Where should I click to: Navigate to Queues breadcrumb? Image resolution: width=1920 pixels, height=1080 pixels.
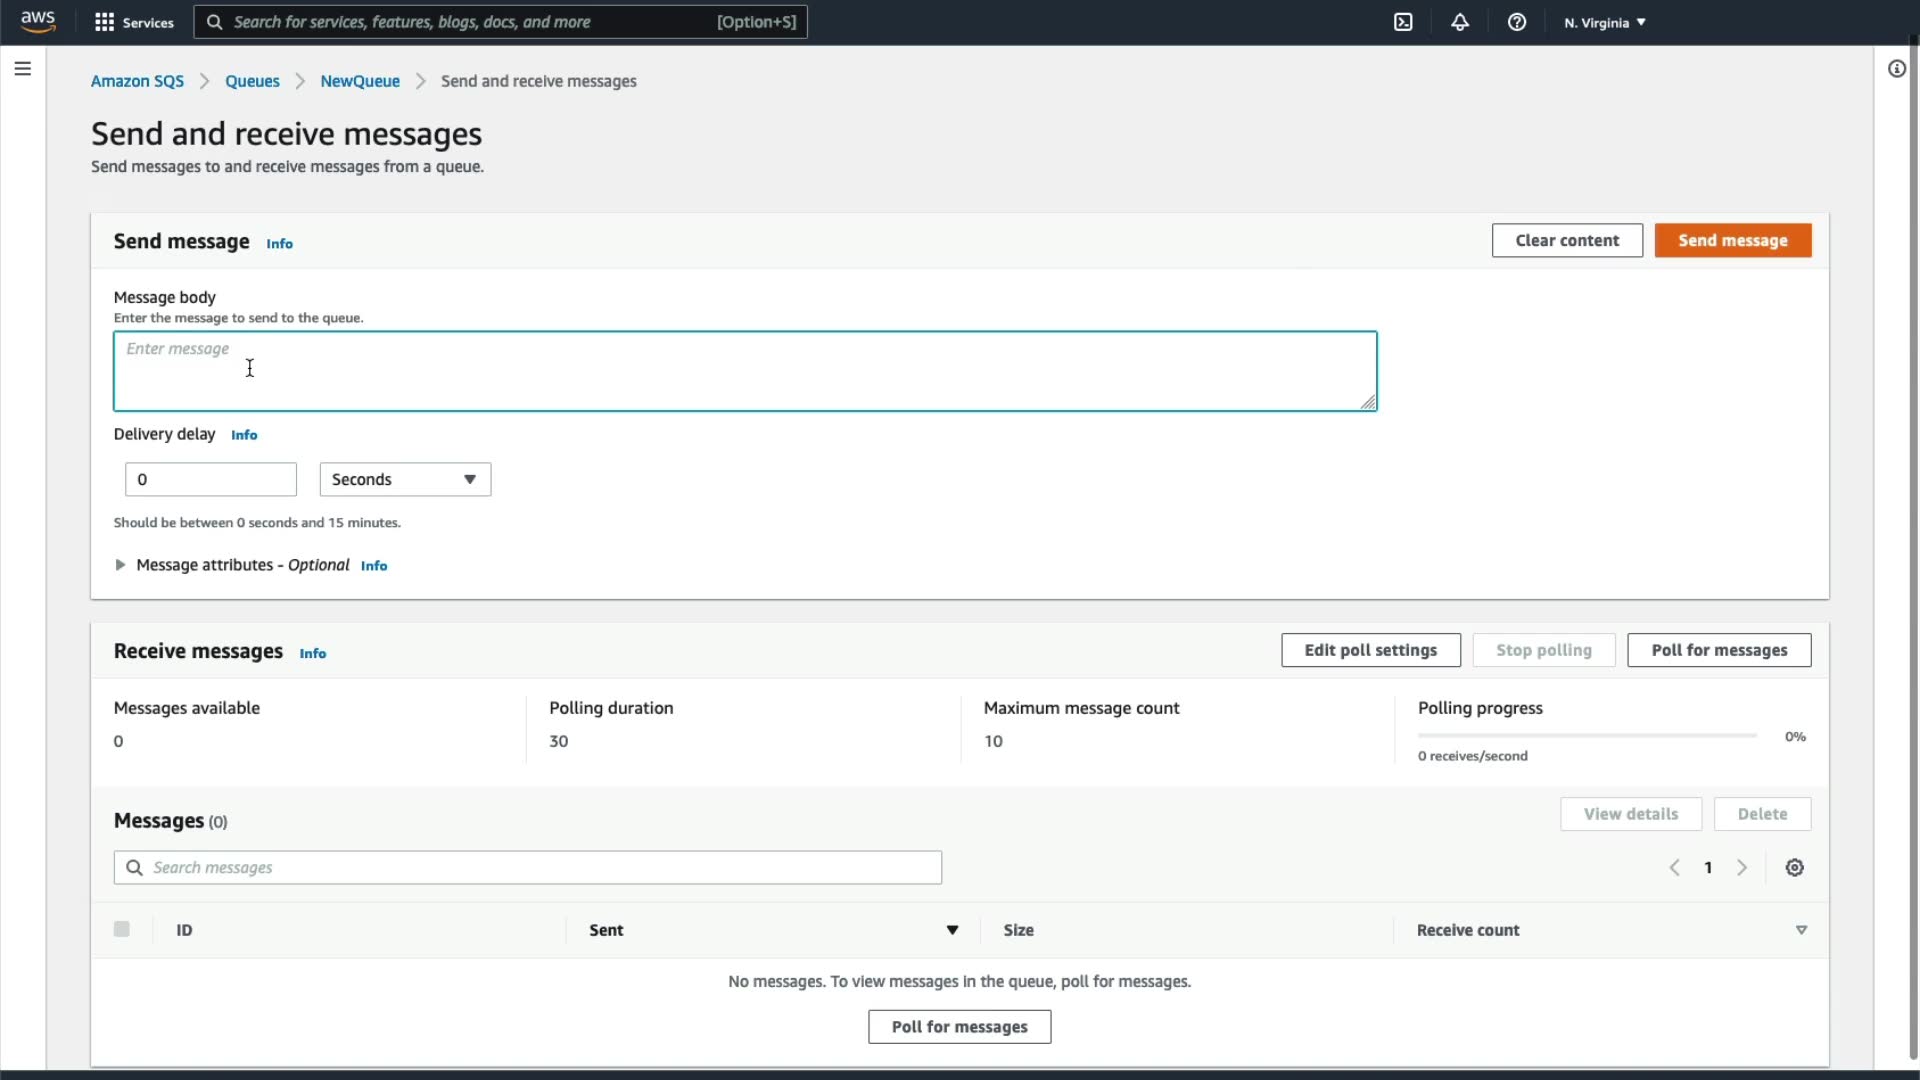coord(252,81)
